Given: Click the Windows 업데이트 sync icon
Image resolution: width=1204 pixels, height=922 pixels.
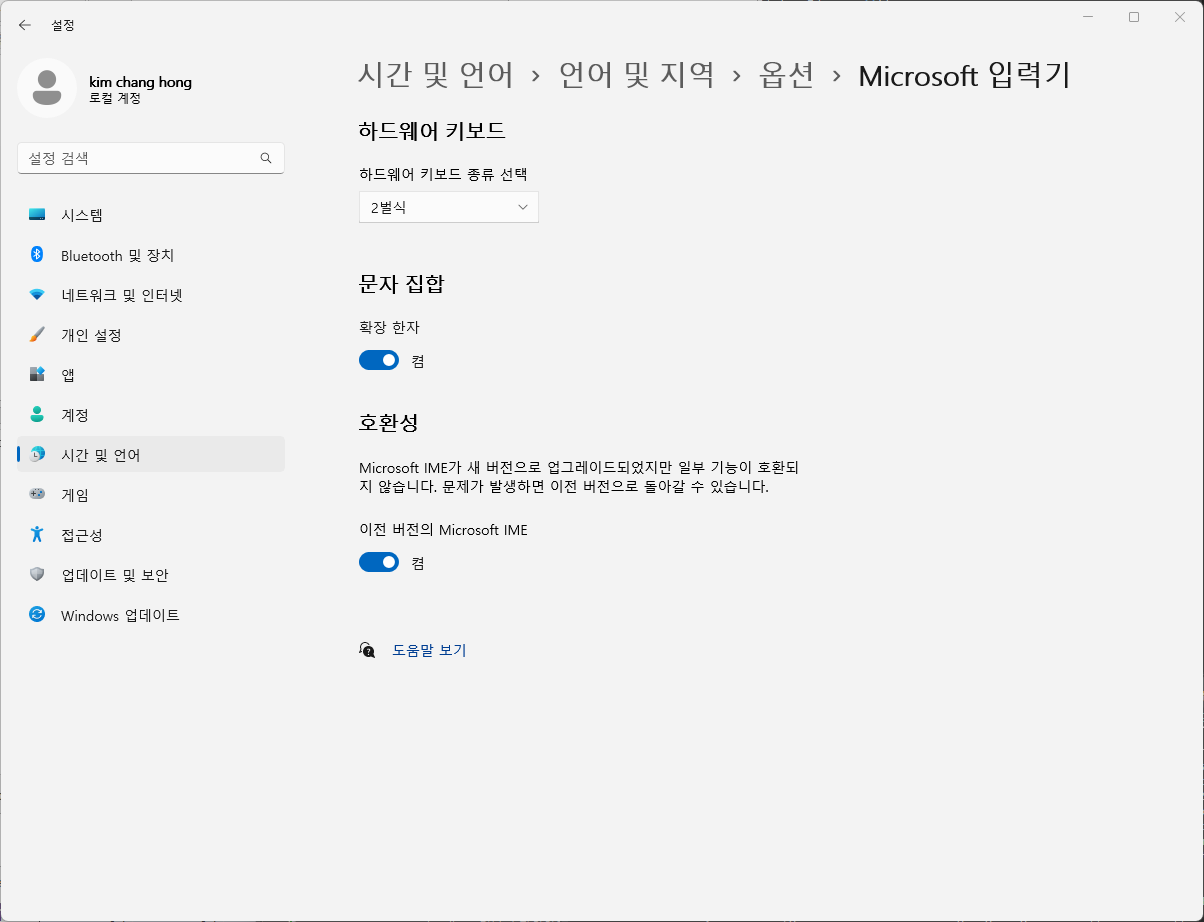Looking at the screenshot, I should pos(37,615).
